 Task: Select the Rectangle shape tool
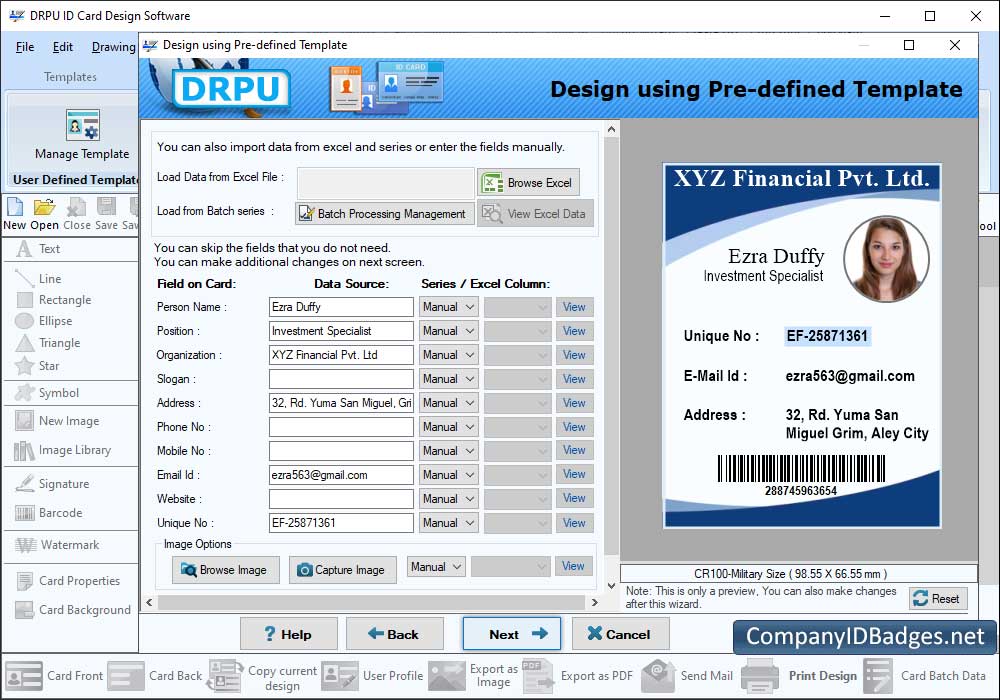coord(54,300)
